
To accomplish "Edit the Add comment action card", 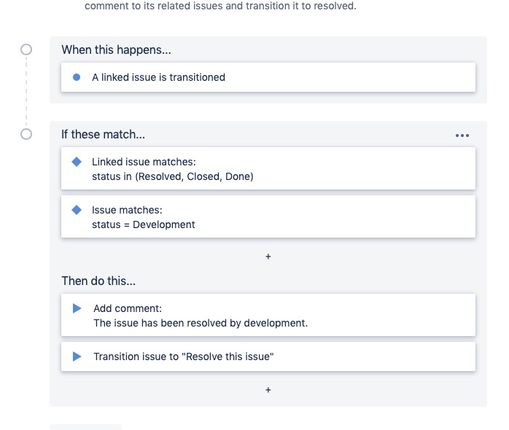I will point(268,315).
